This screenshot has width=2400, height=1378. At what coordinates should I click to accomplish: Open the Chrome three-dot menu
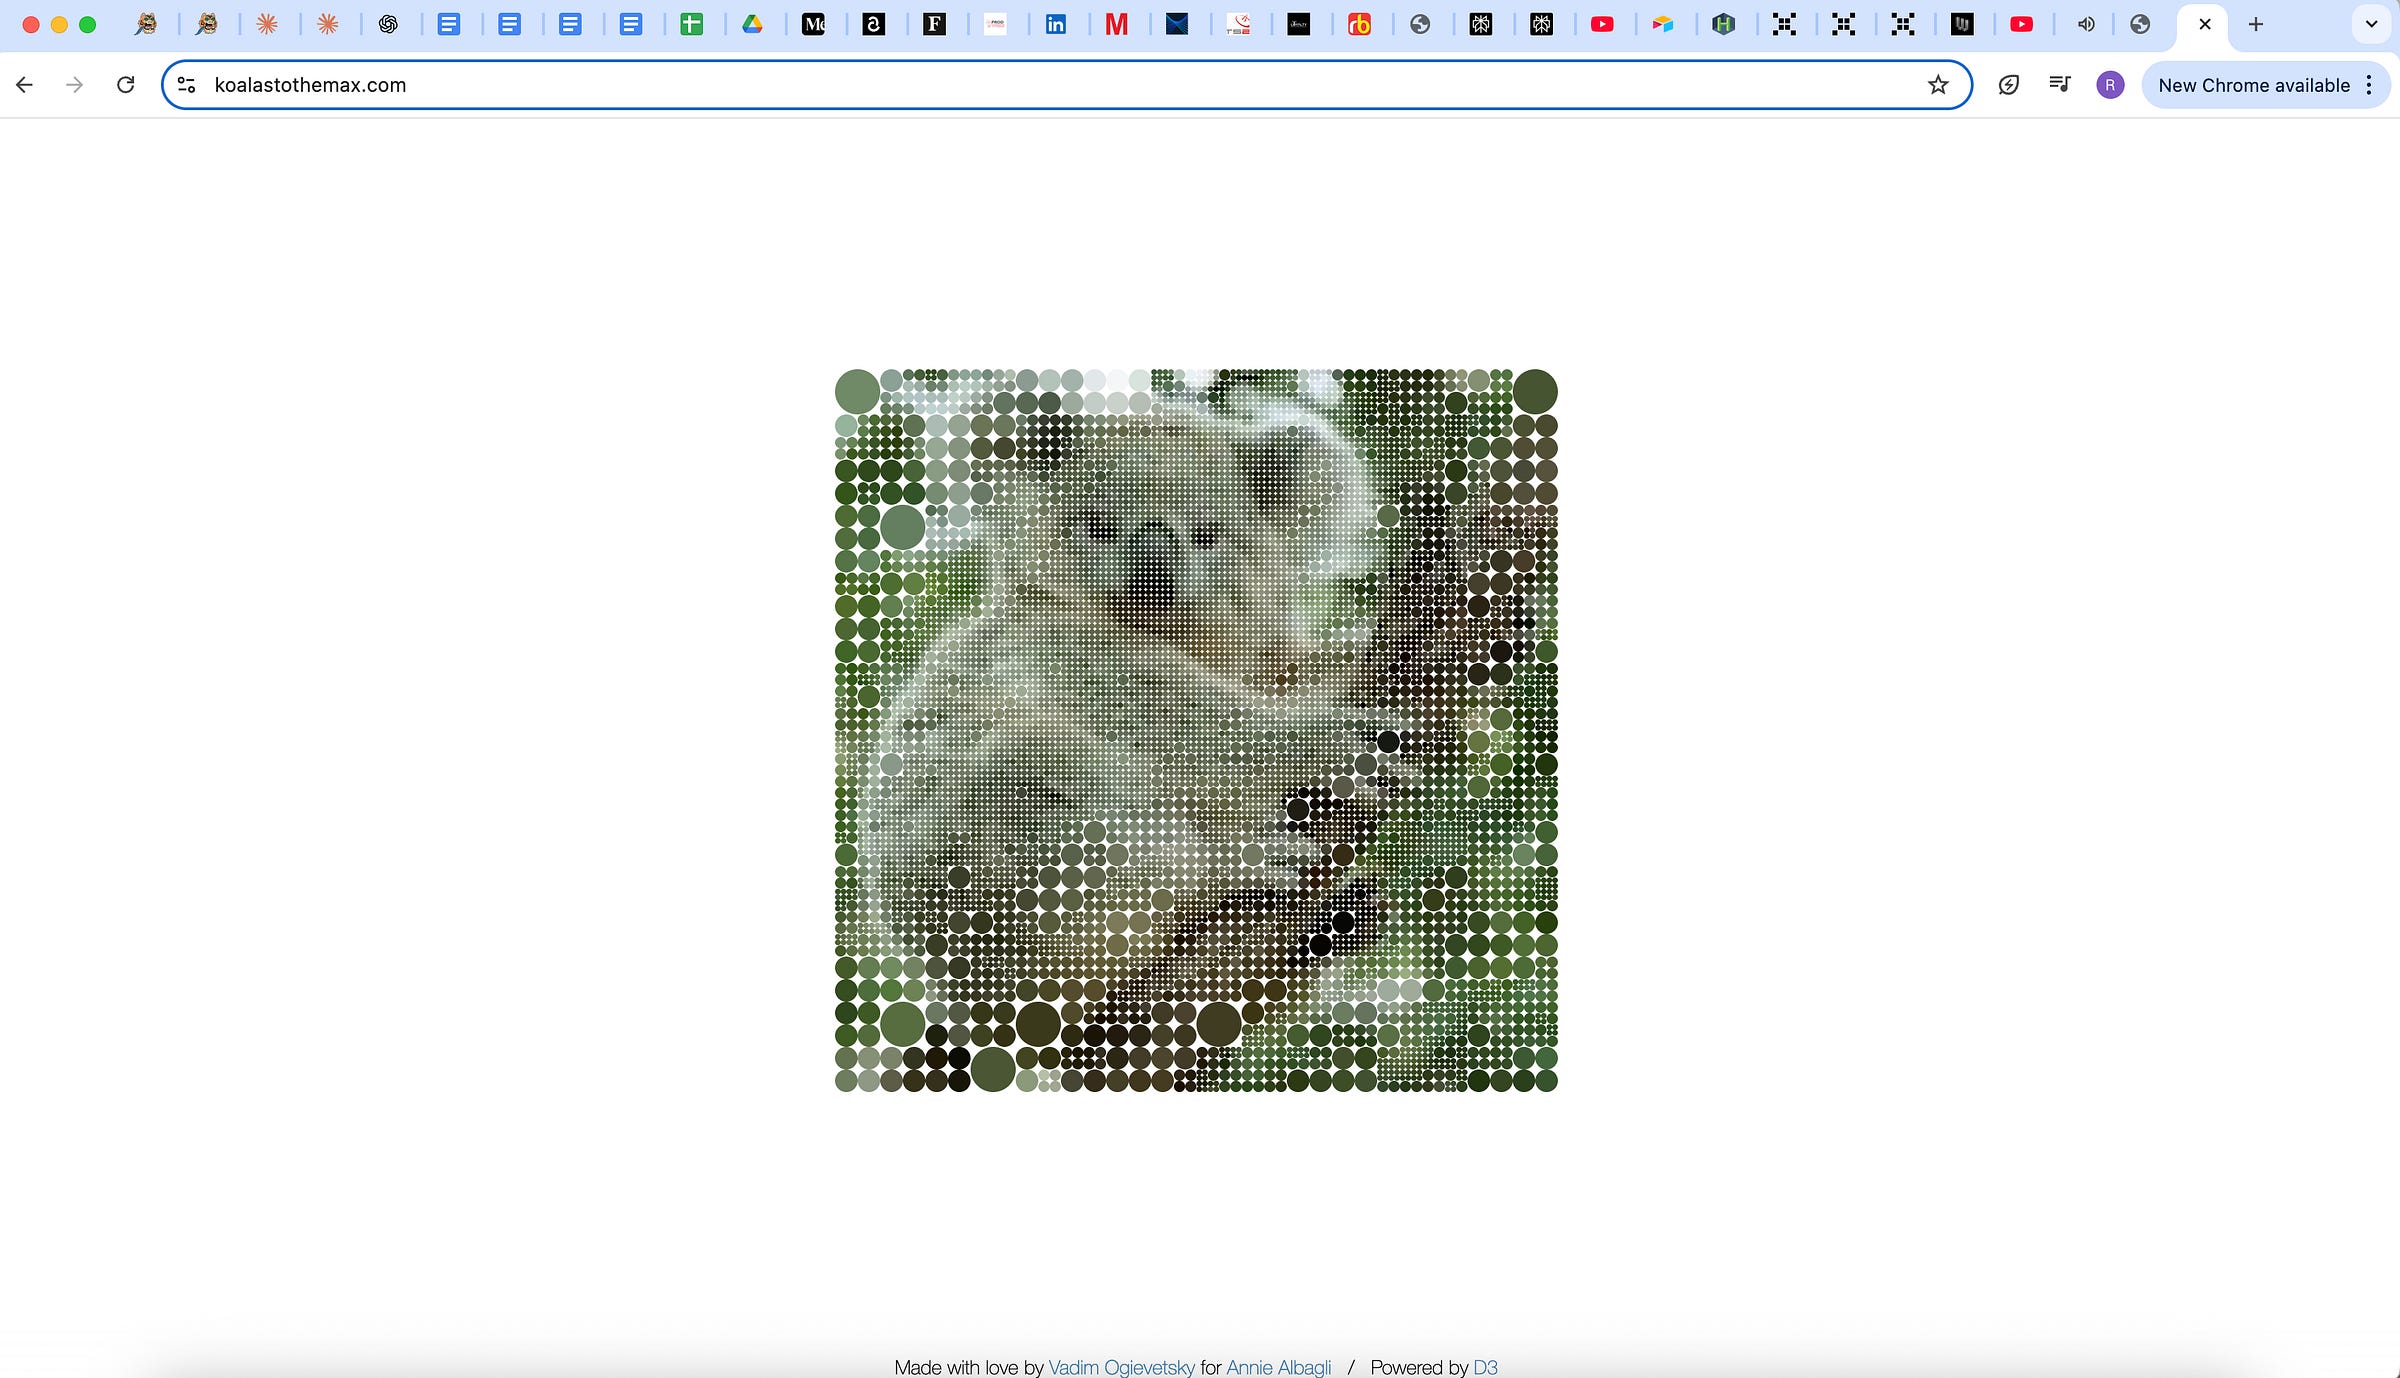(2369, 85)
